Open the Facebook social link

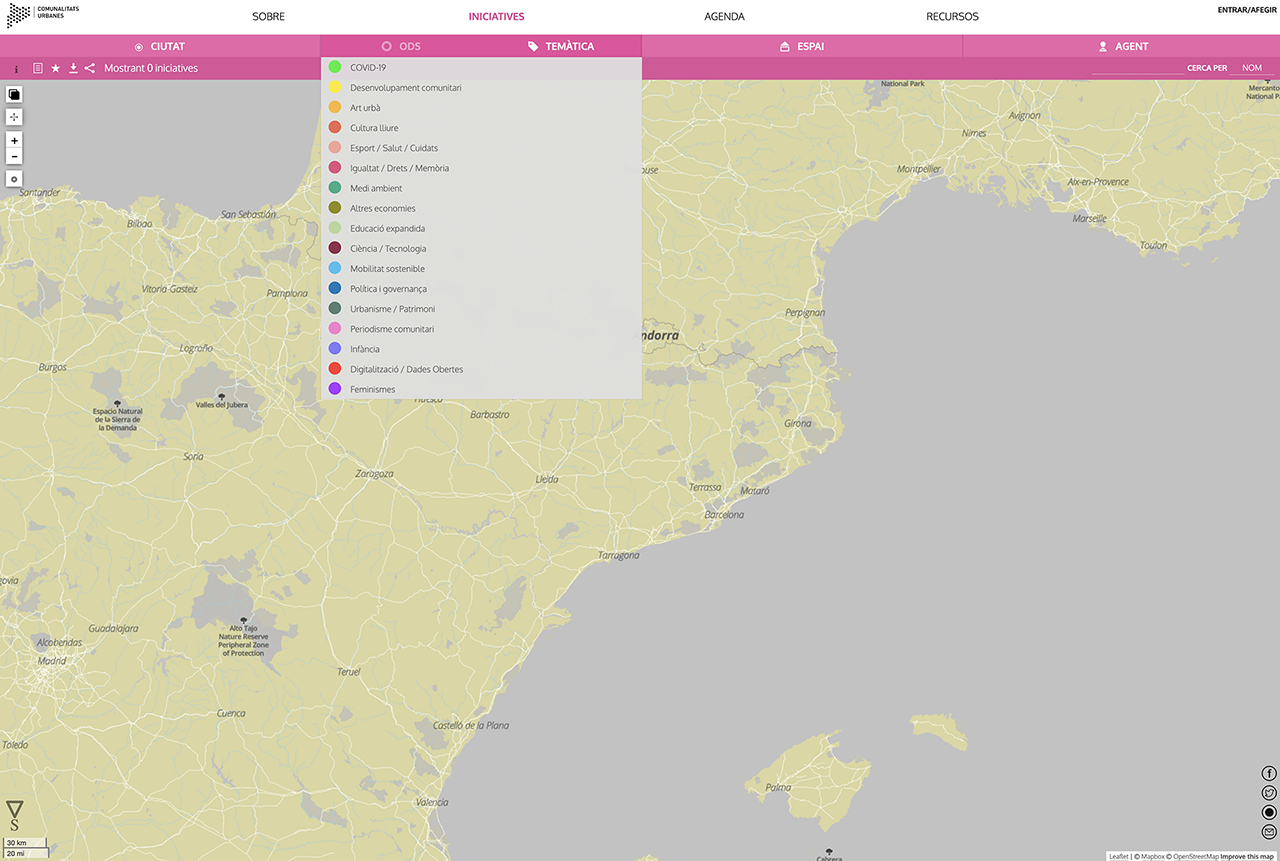point(1269,773)
